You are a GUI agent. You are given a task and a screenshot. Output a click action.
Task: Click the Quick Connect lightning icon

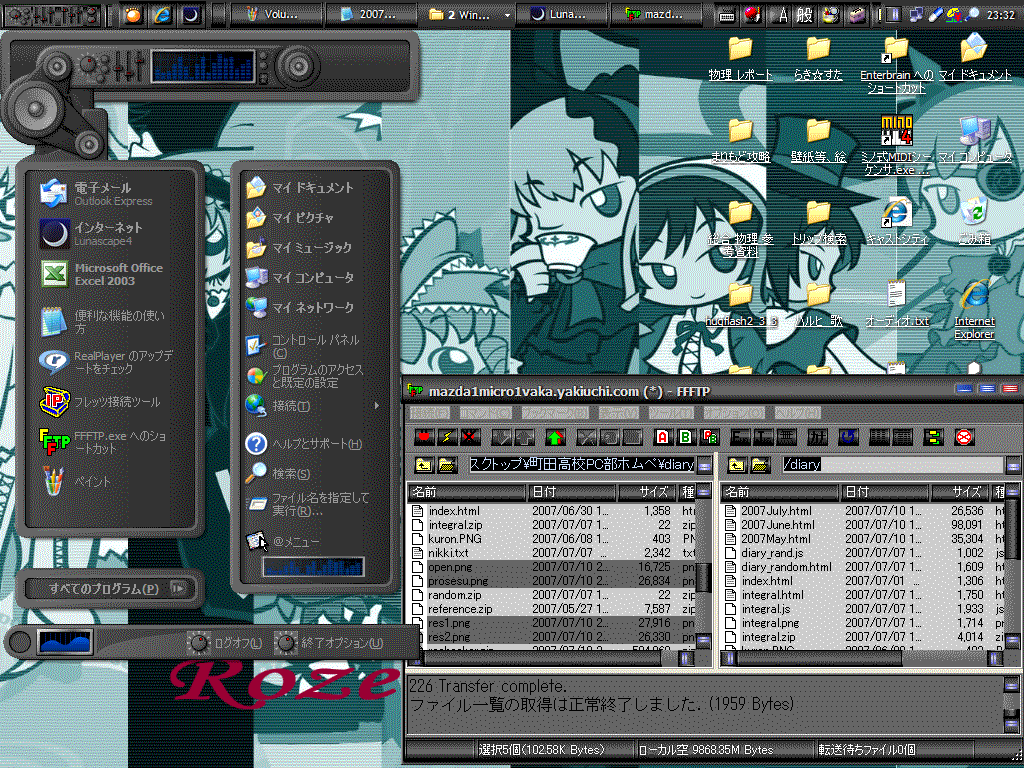(447, 437)
